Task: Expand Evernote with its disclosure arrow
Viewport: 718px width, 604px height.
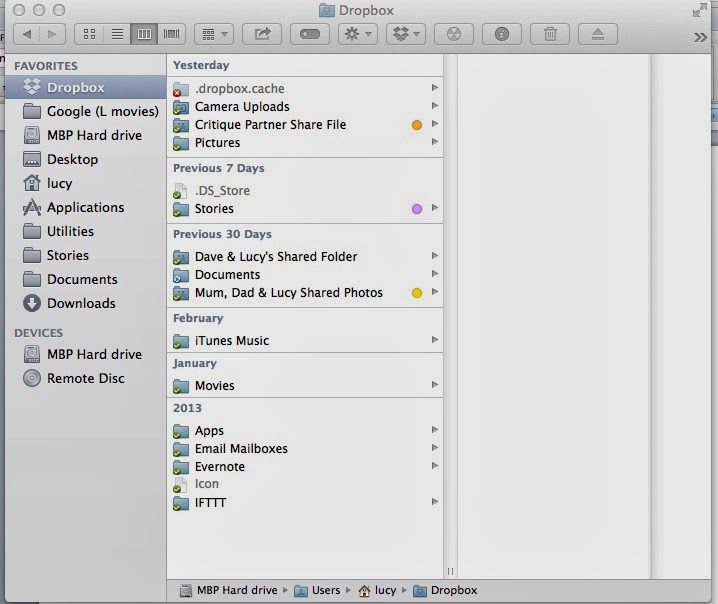Action: (x=435, y=466)
